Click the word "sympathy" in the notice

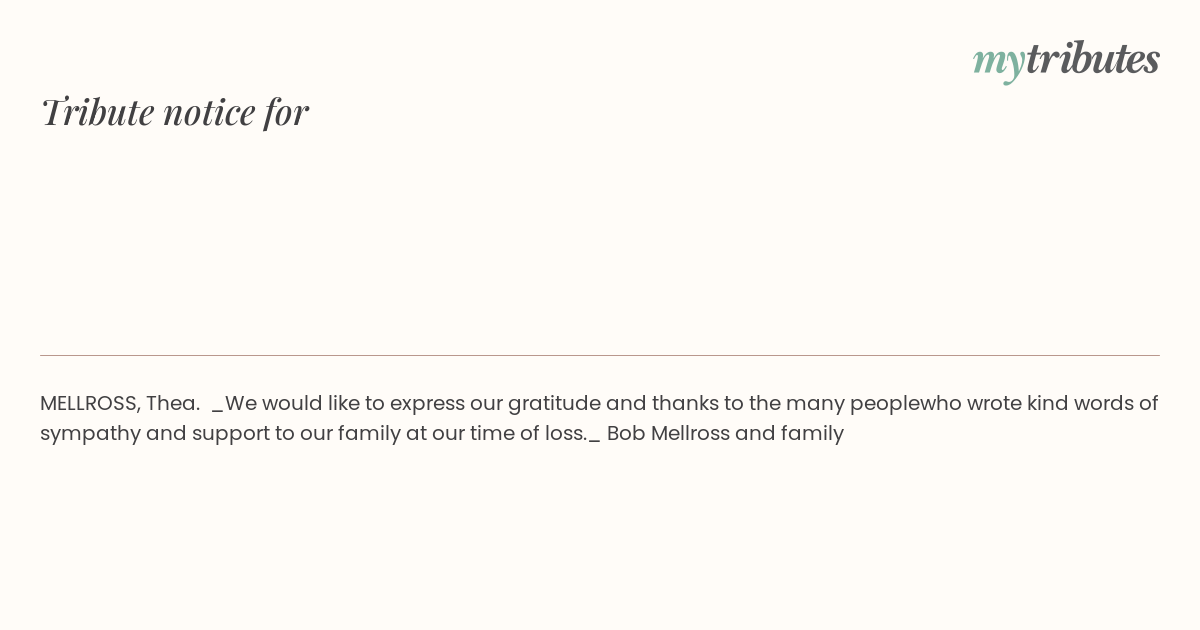tap(90, 434)
